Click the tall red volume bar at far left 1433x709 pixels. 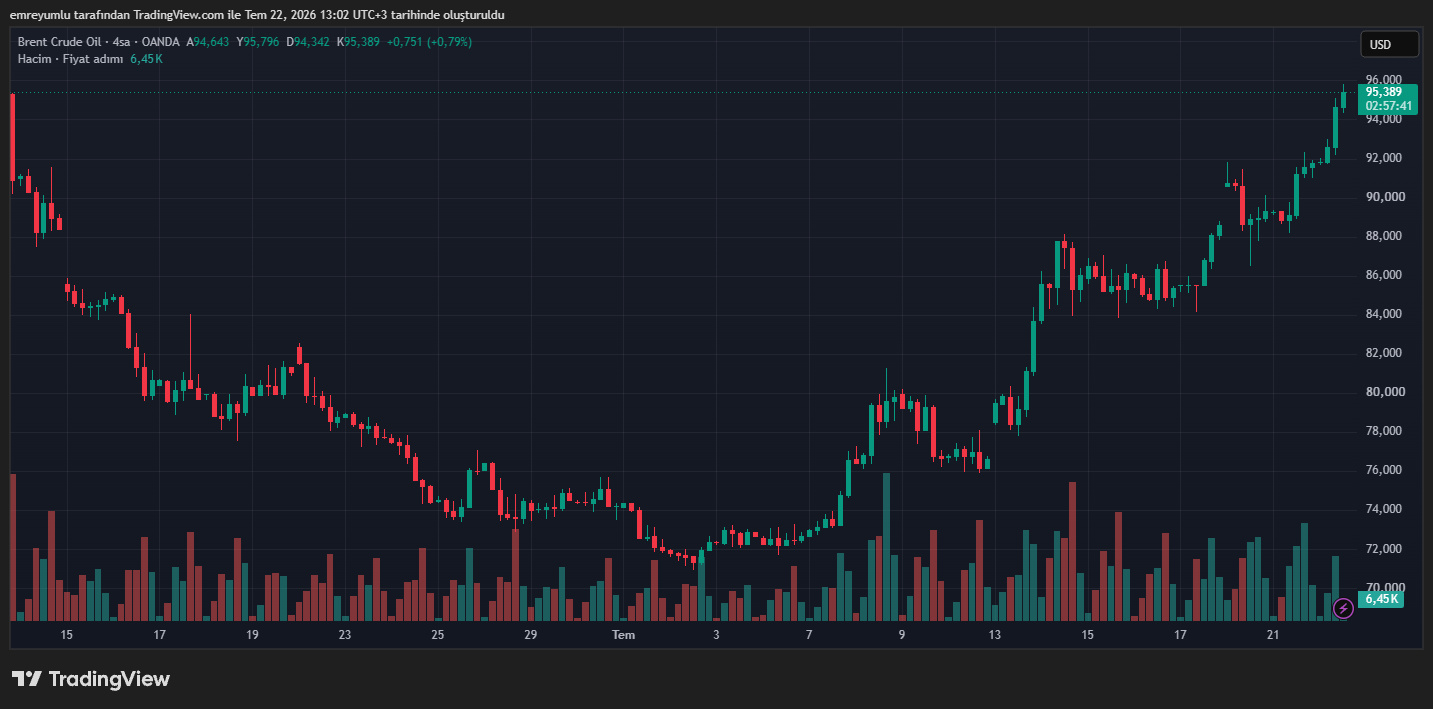(x=12, y=547)
